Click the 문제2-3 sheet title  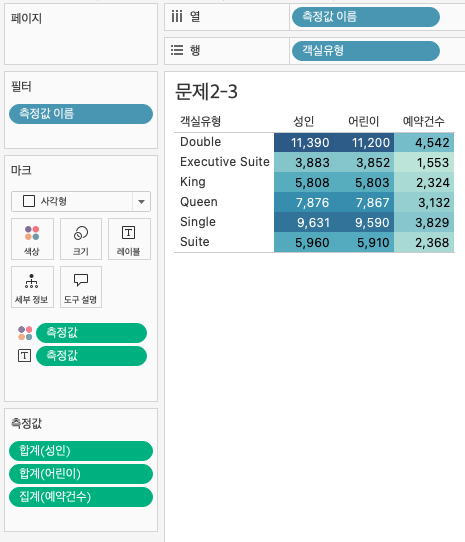click(206, 92)
